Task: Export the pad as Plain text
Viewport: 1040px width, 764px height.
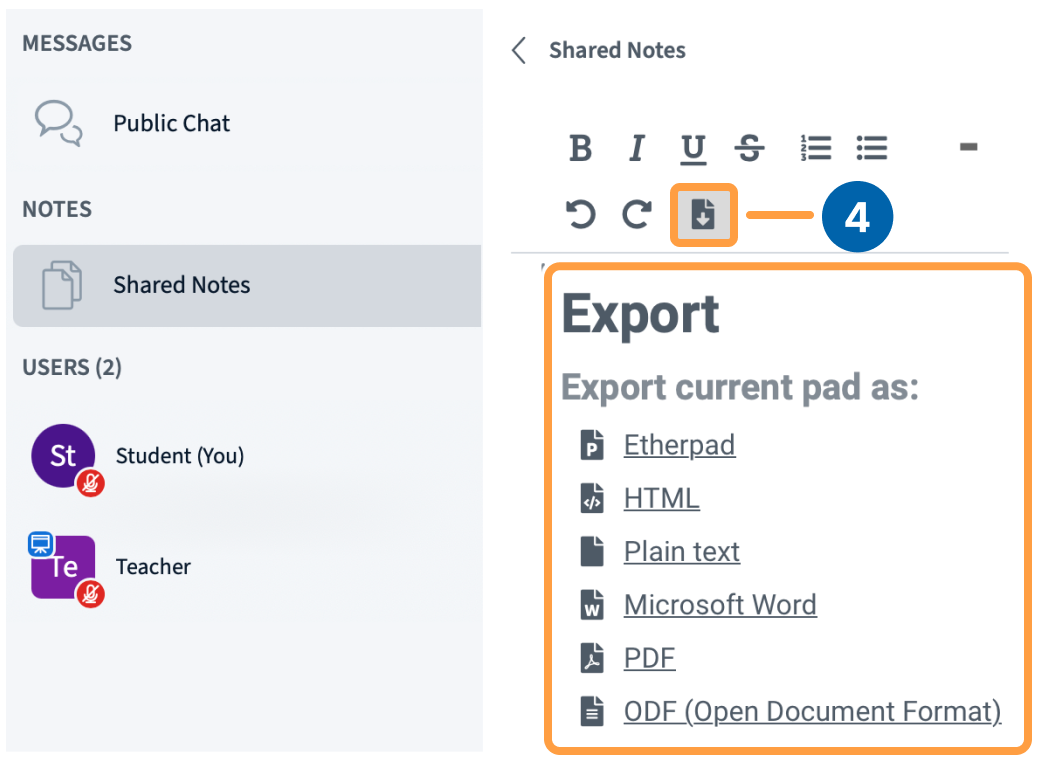Action: click(x=682, y=552)
